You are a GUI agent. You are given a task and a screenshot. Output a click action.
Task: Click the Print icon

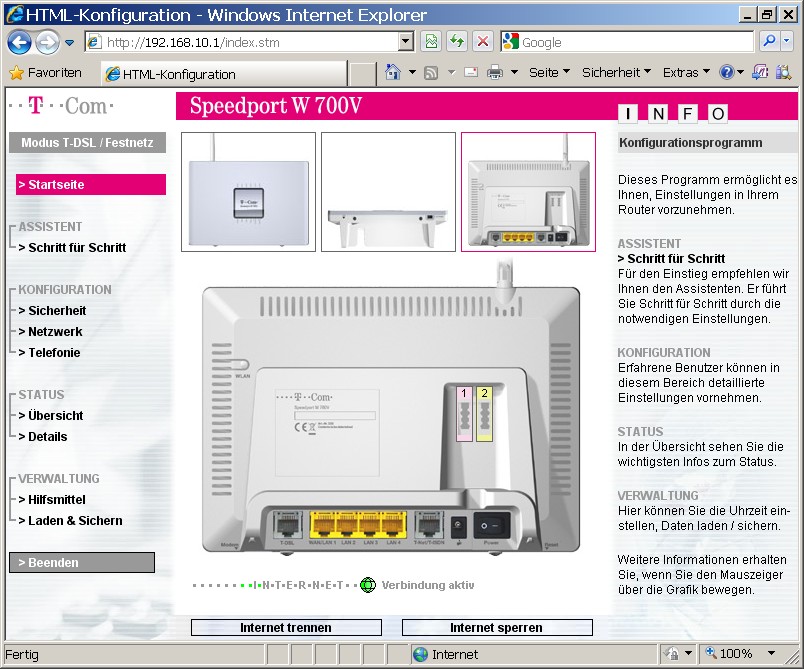[495, 73]
